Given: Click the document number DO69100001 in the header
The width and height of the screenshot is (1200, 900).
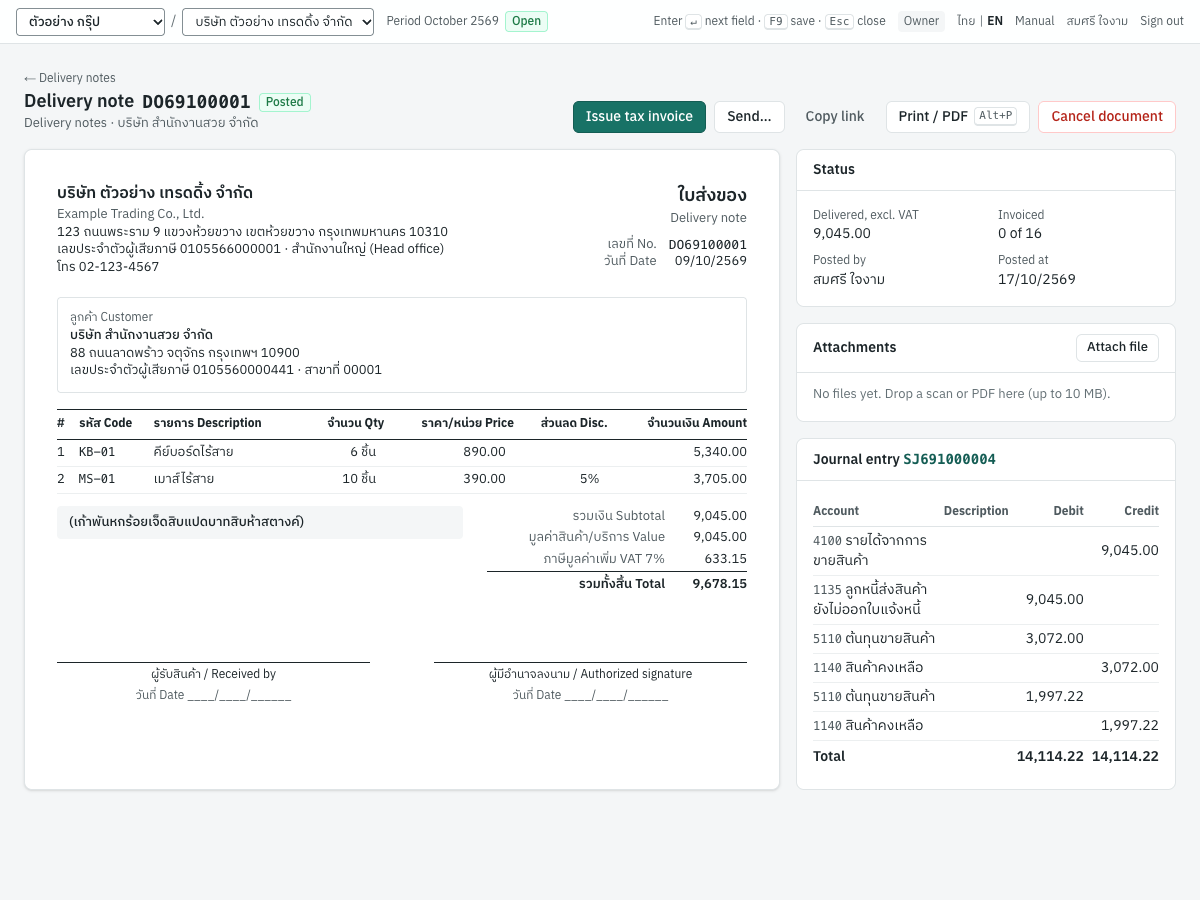Looking at the screenshot, I should (x=196, y=102).
